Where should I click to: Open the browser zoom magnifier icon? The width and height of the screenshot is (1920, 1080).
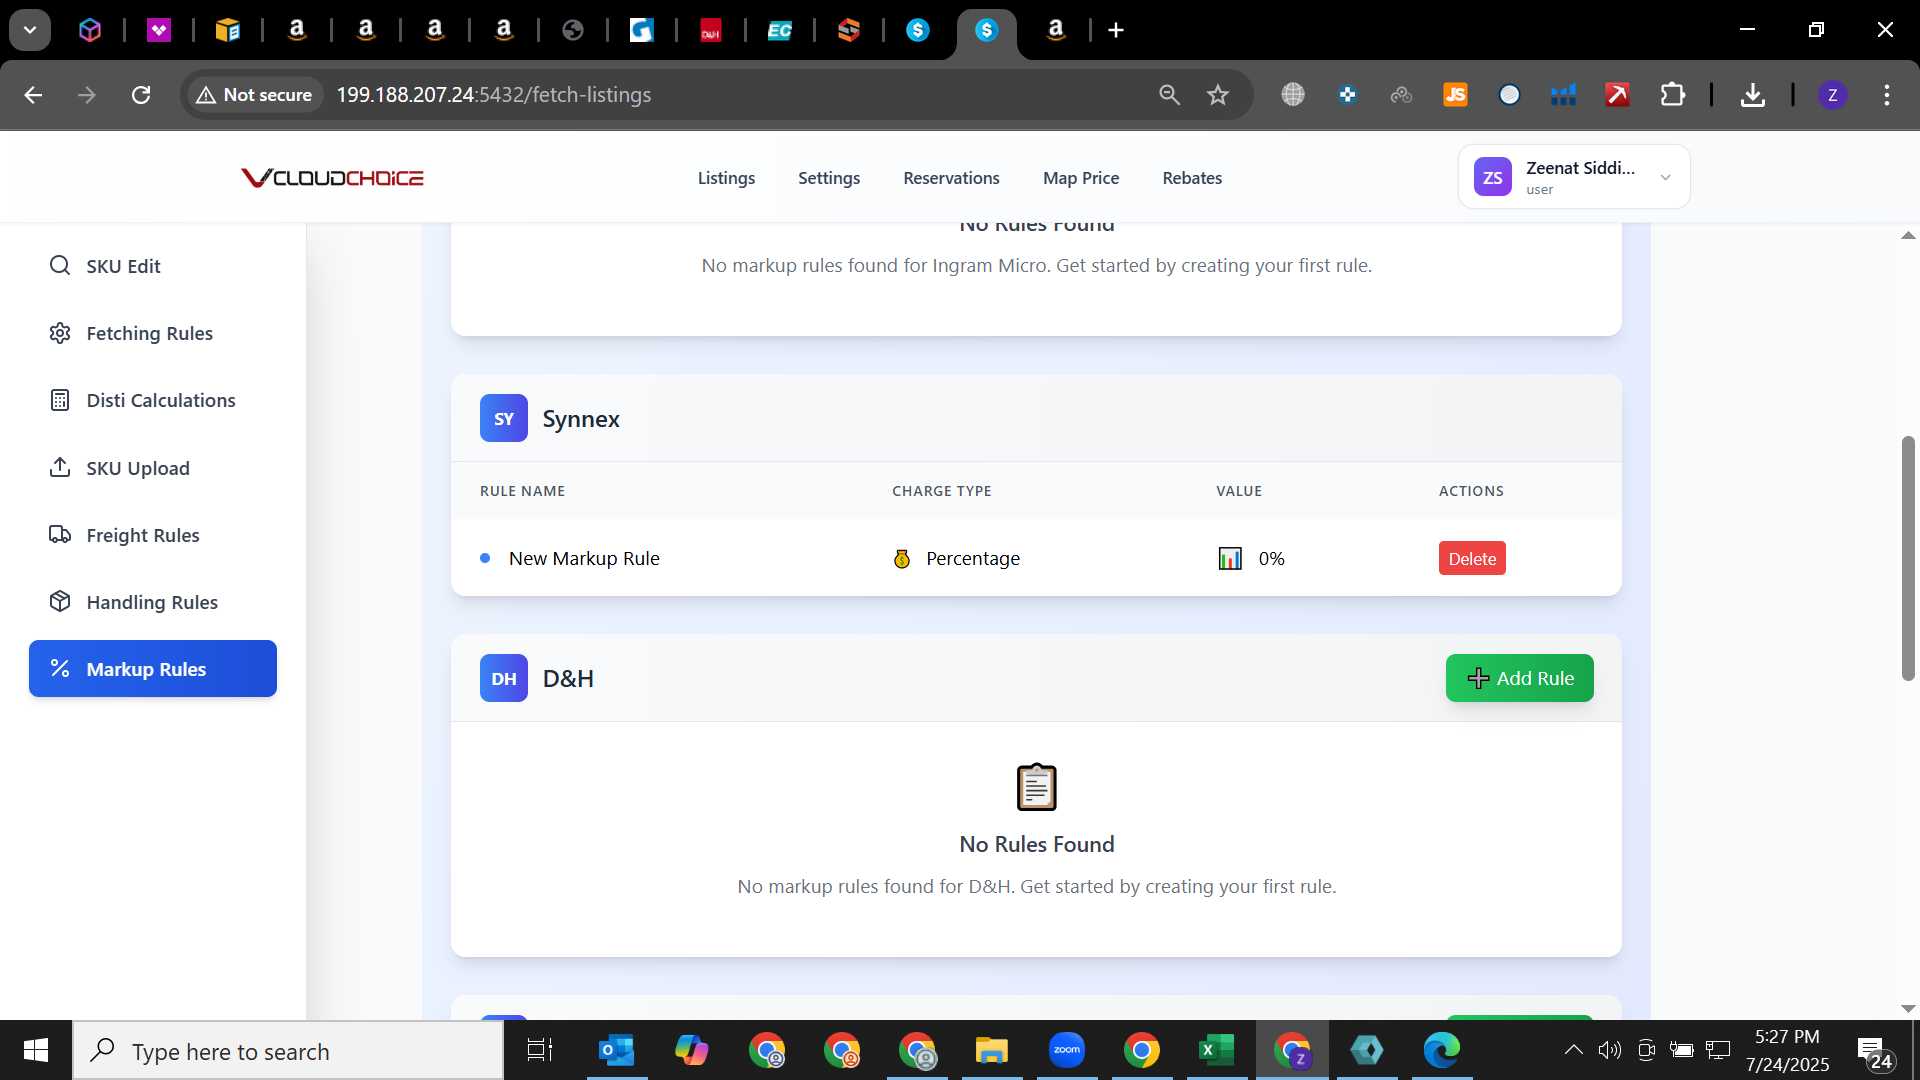1169,95
